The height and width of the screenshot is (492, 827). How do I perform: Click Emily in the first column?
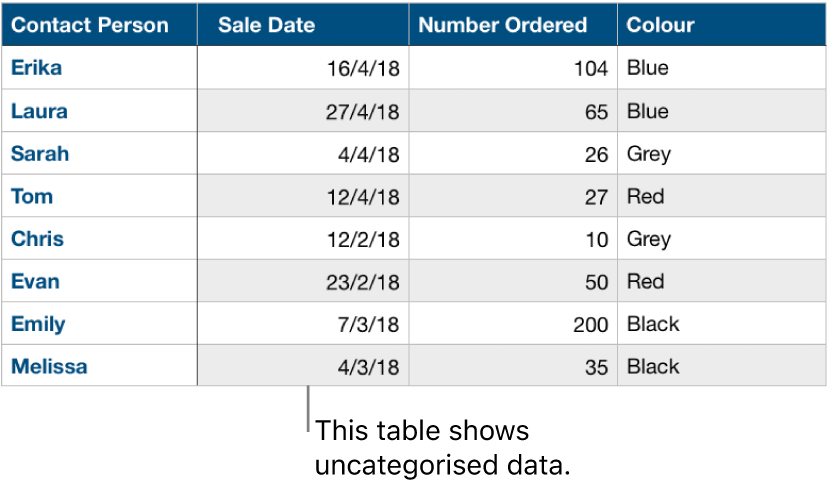(38, 324)
